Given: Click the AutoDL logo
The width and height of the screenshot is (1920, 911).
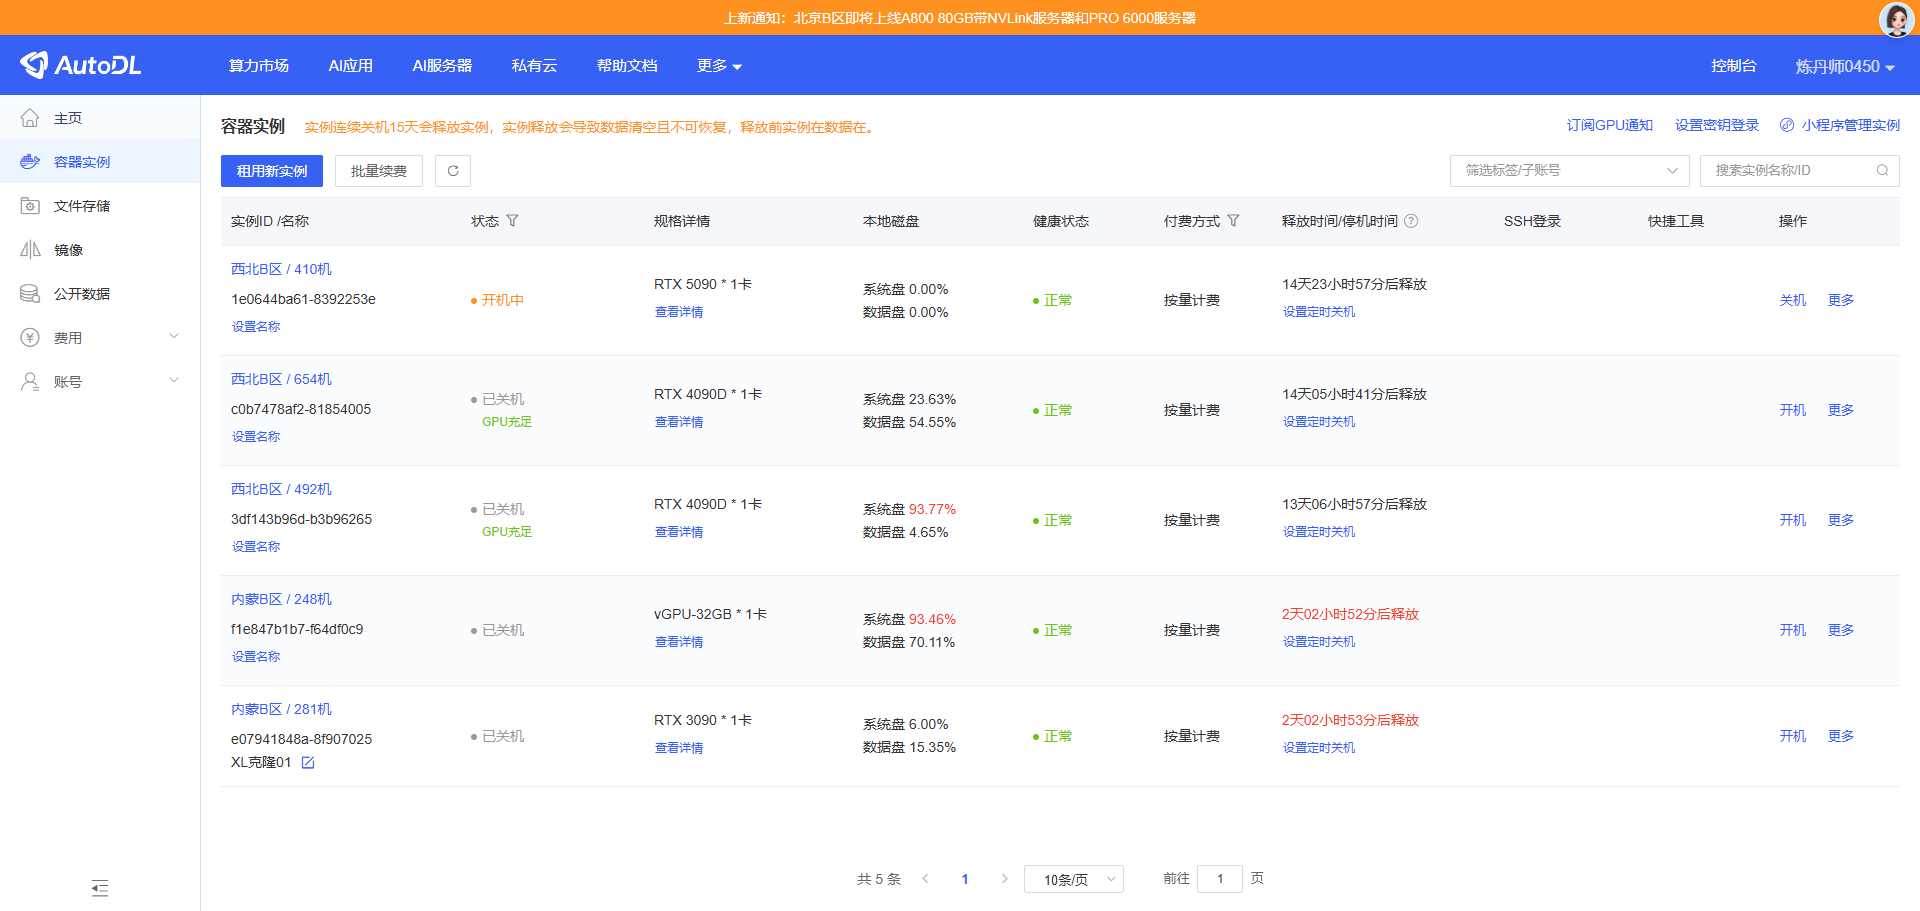Looking at the screenshot, I should pyautogui.click(x=81, y=65).
